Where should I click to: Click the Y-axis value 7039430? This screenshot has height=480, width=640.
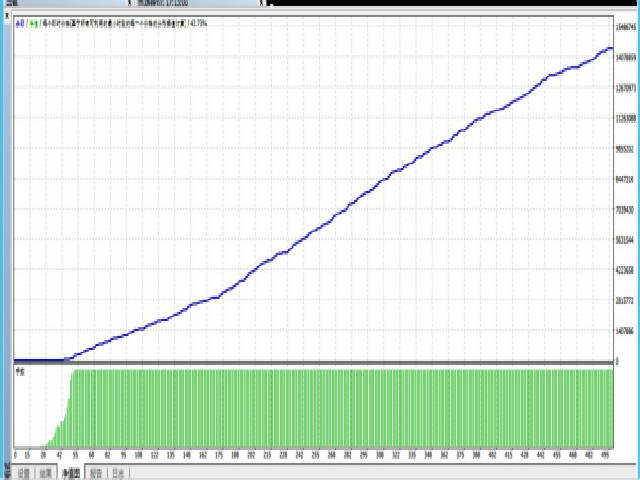pos(627,210)
